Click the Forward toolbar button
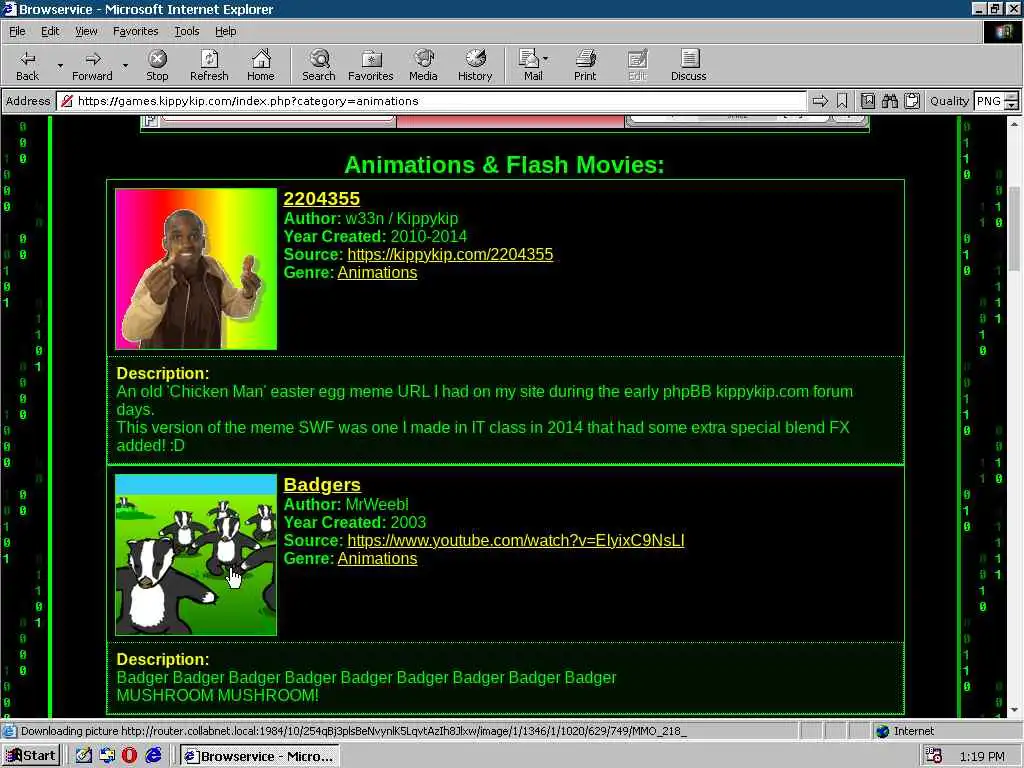 tap(92, 65)
